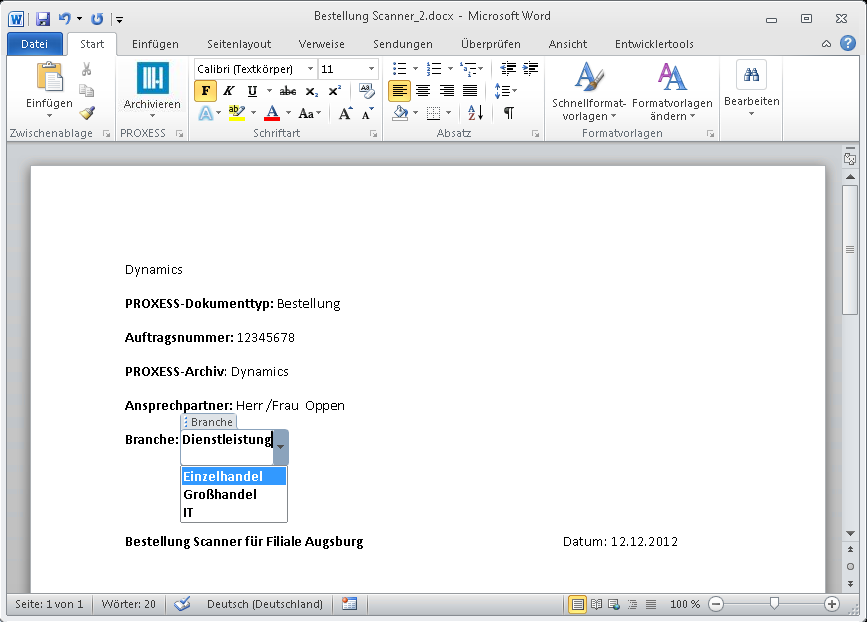
Task: Archive document with PROXESS Archivieren icon
Action: pos(153,77)
